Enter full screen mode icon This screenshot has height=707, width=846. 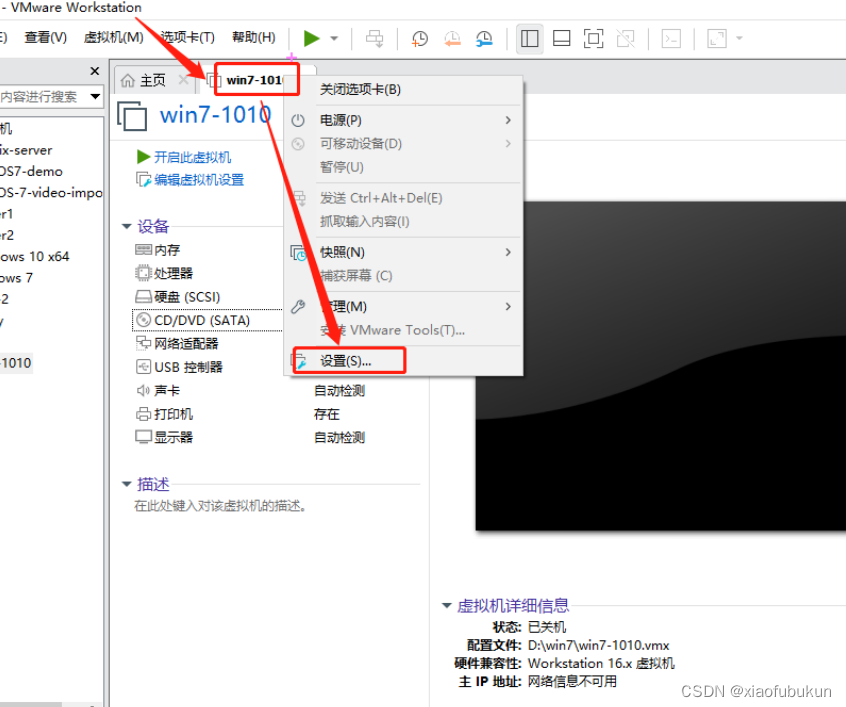[593, 38]
